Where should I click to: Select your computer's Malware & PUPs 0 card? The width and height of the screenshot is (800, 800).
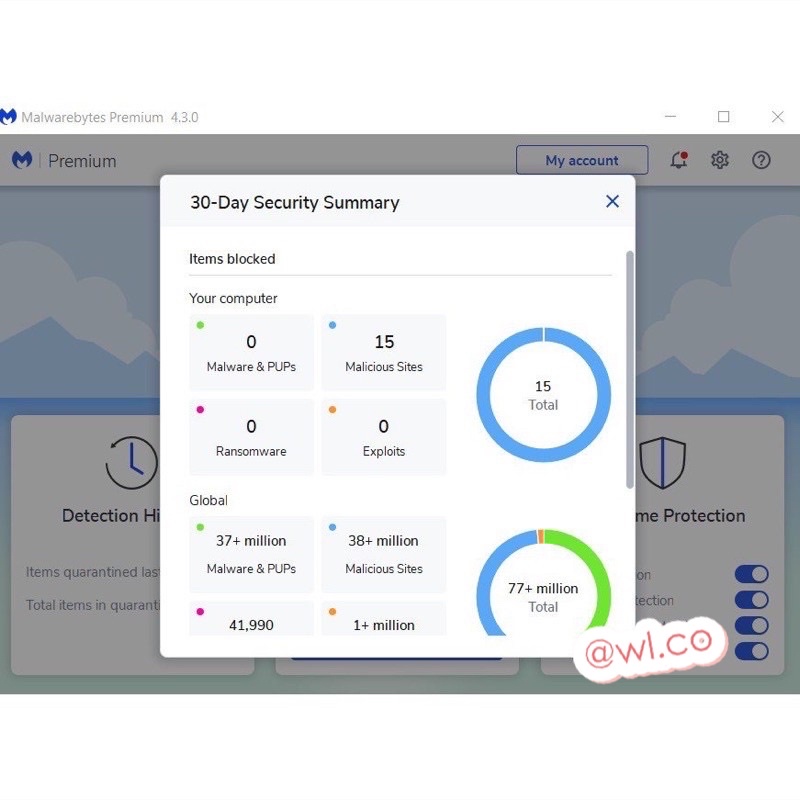point(251,352)
